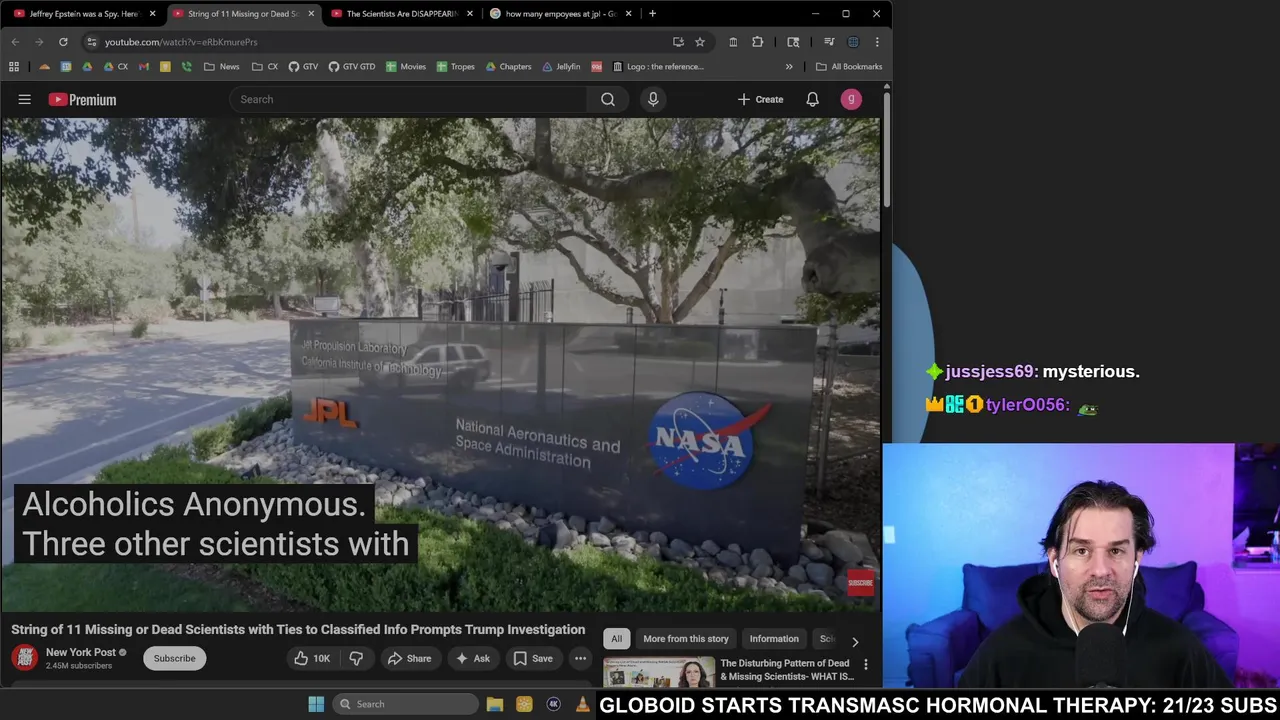This screenshot has width=1280, height=720.
Task: Open the GTV GTD bookmark
Action: pos(351,67)
